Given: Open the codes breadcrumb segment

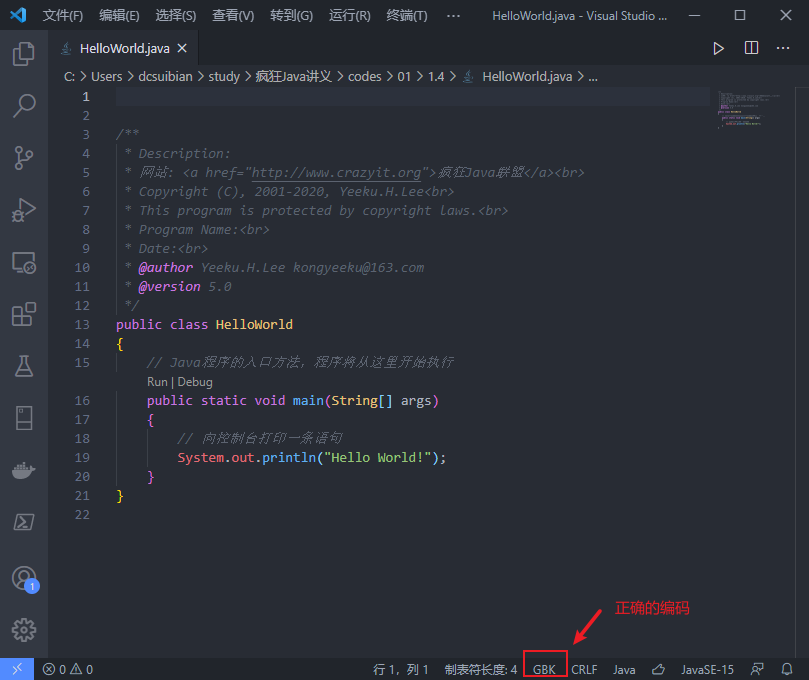Looking at the screenshot, I should [x=364, y=77].
